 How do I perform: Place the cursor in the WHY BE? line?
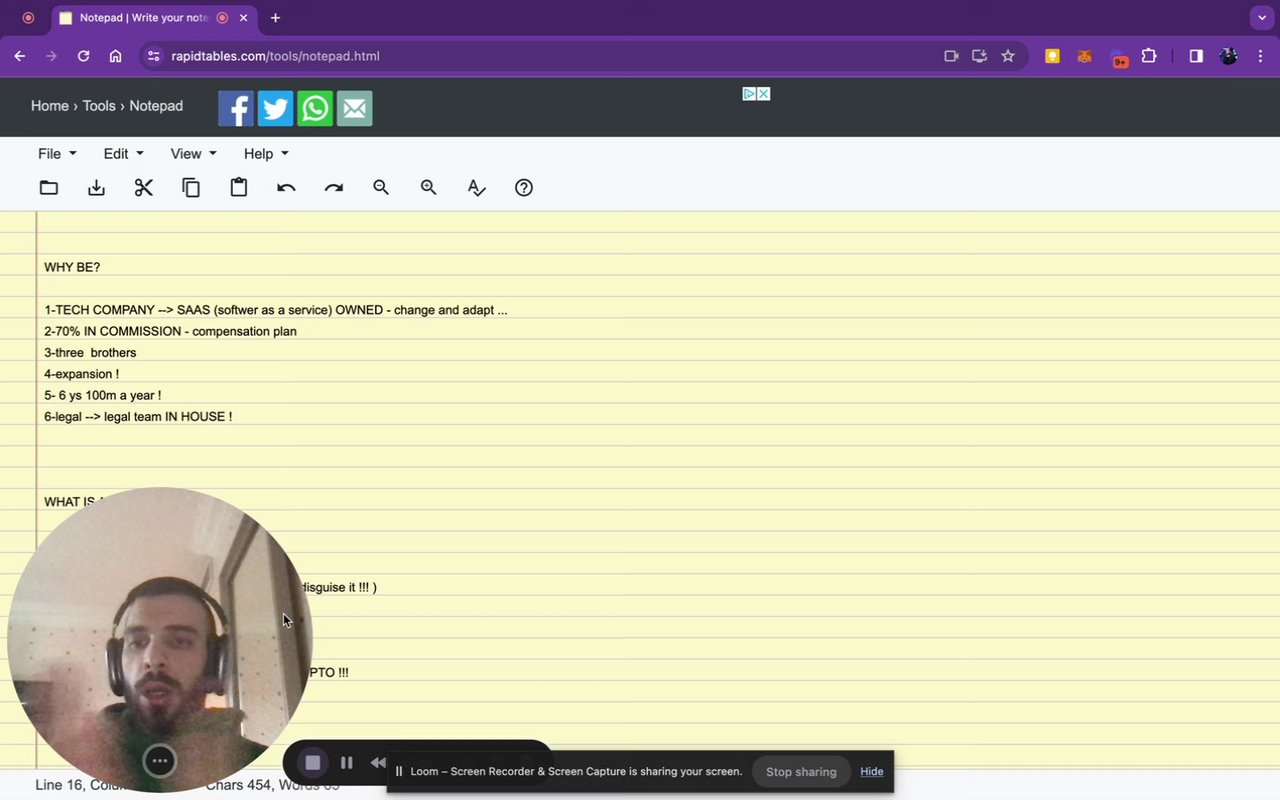[x=72, y=267]
